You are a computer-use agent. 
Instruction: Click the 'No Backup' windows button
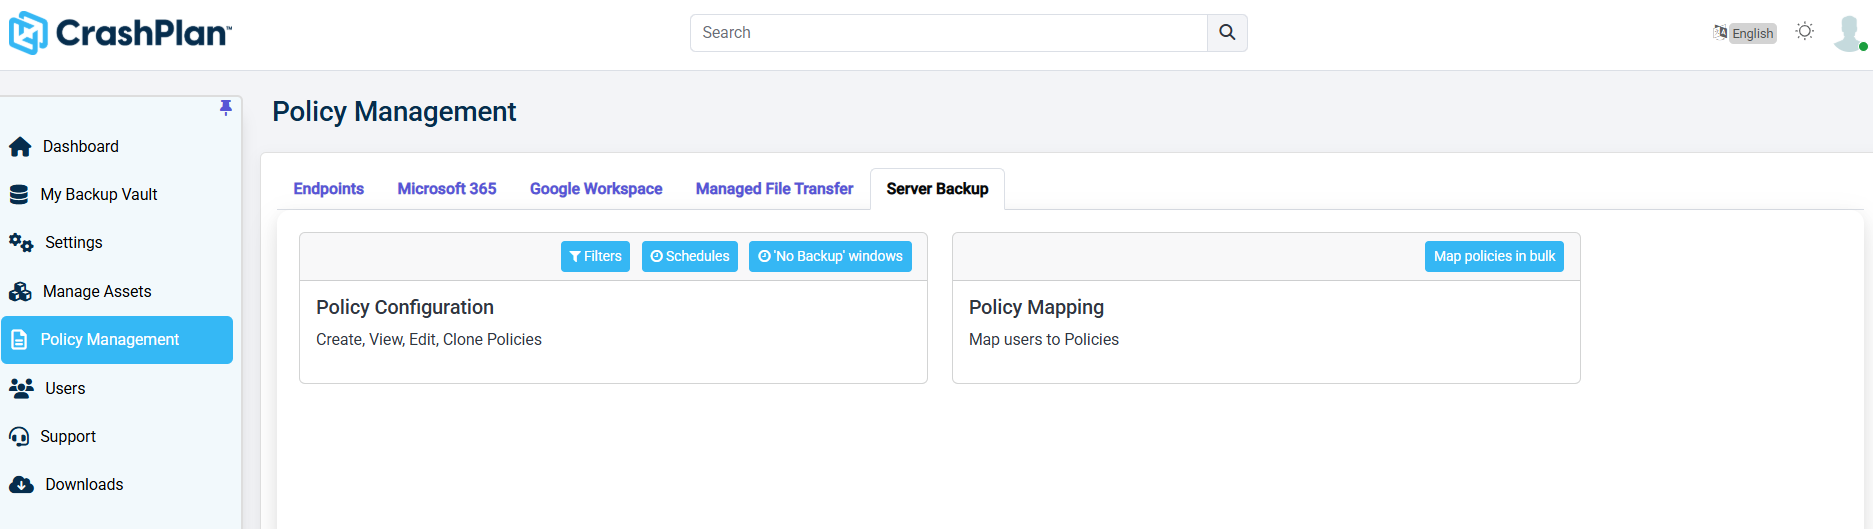click(830, 256)
